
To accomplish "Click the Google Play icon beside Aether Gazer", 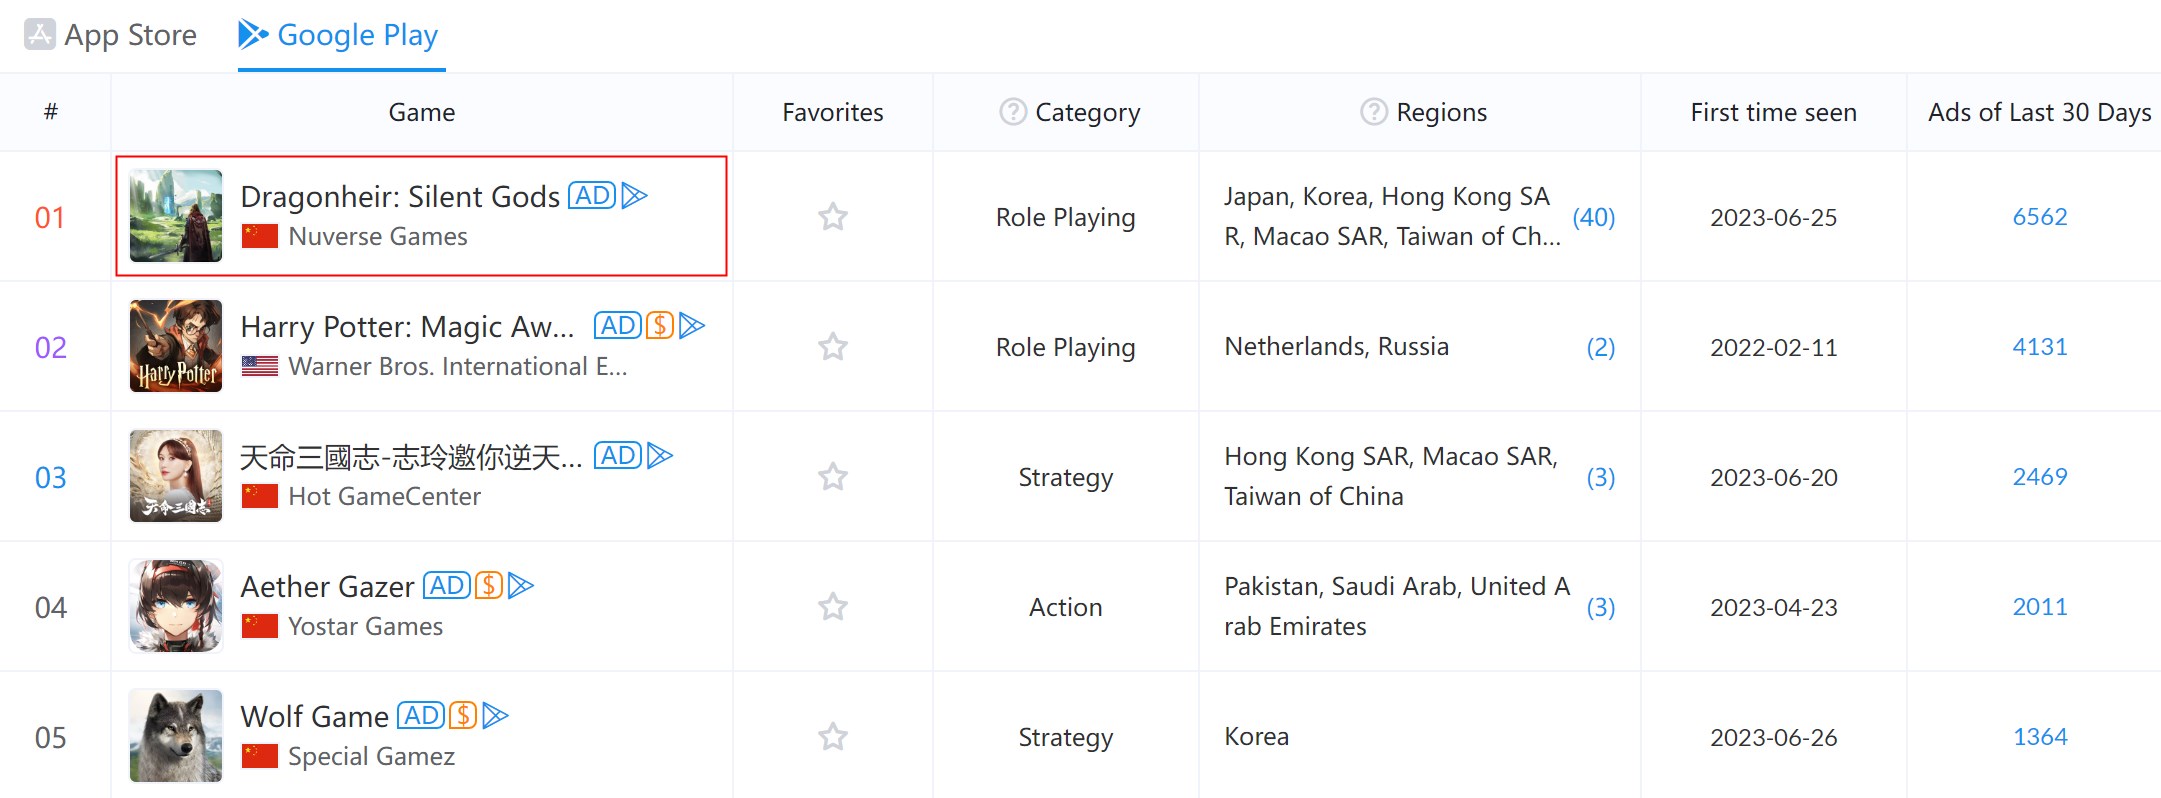I will click(521, 585).
